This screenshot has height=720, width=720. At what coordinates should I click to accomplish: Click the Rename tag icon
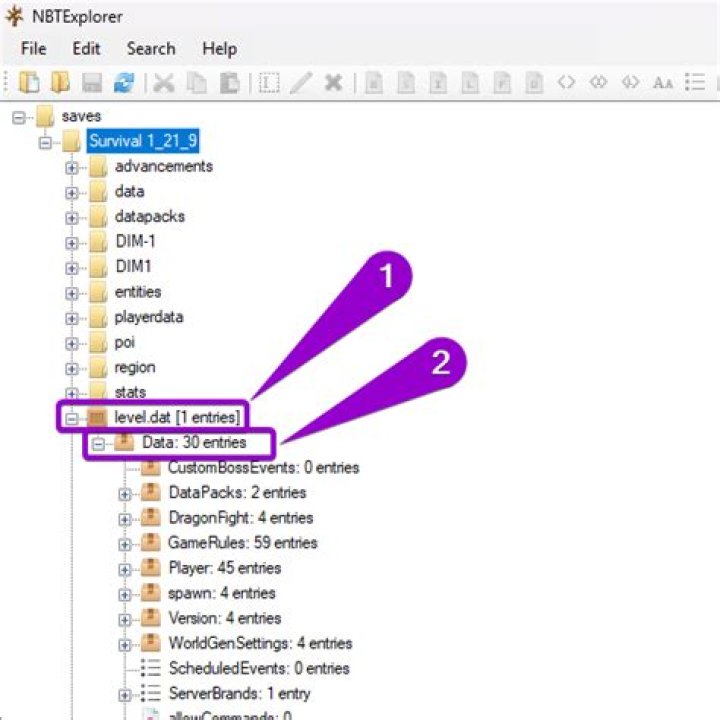click(x=269, y=84)
